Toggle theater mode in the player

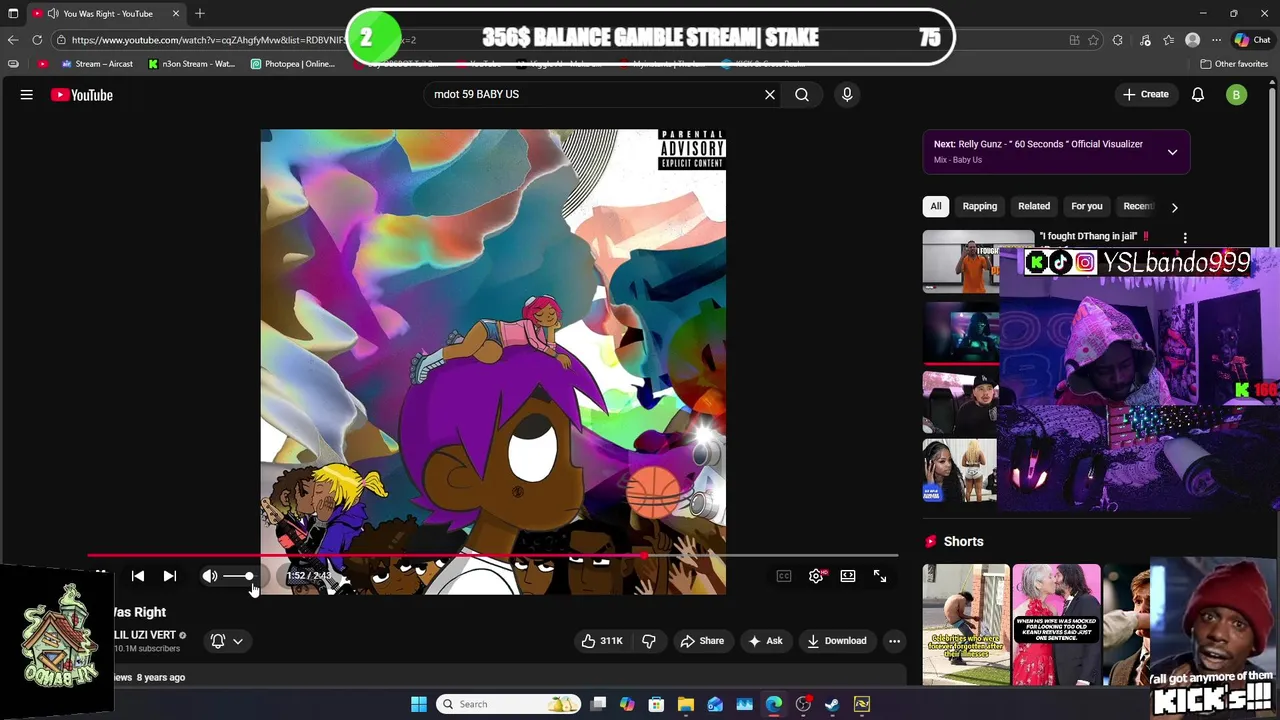click(848, 576)
